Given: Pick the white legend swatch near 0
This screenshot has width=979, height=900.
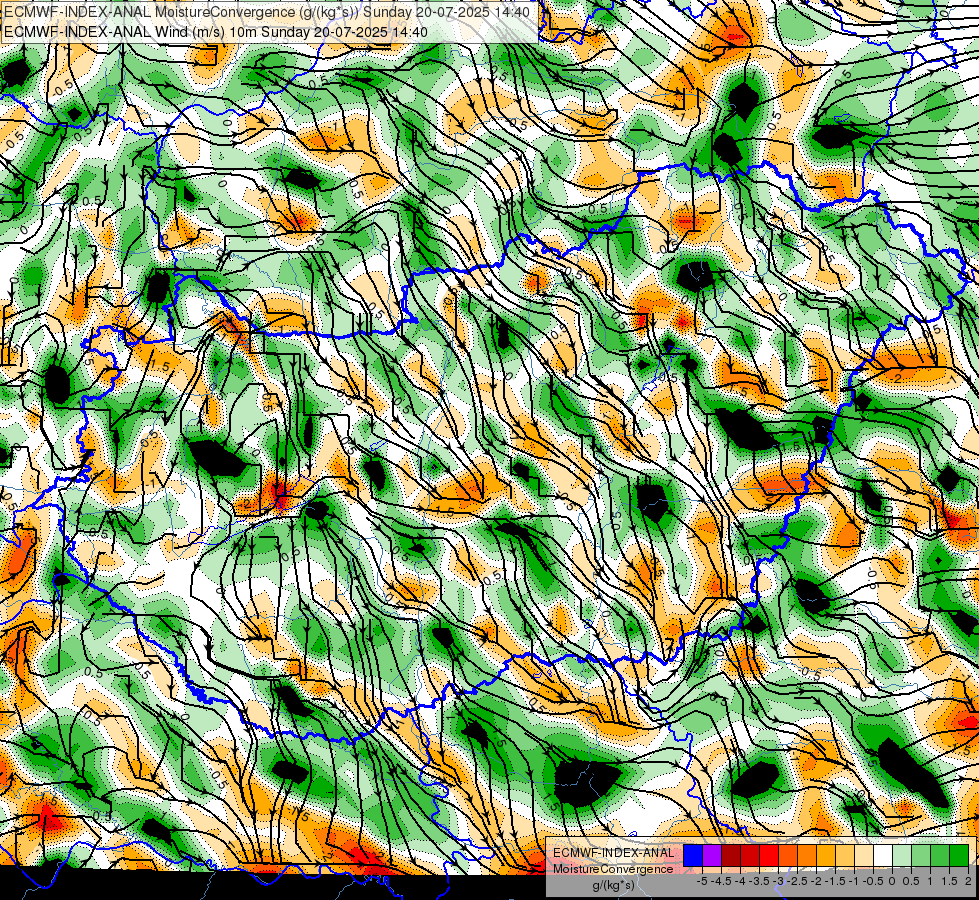Looking at the screenshot, I should 883,856.
